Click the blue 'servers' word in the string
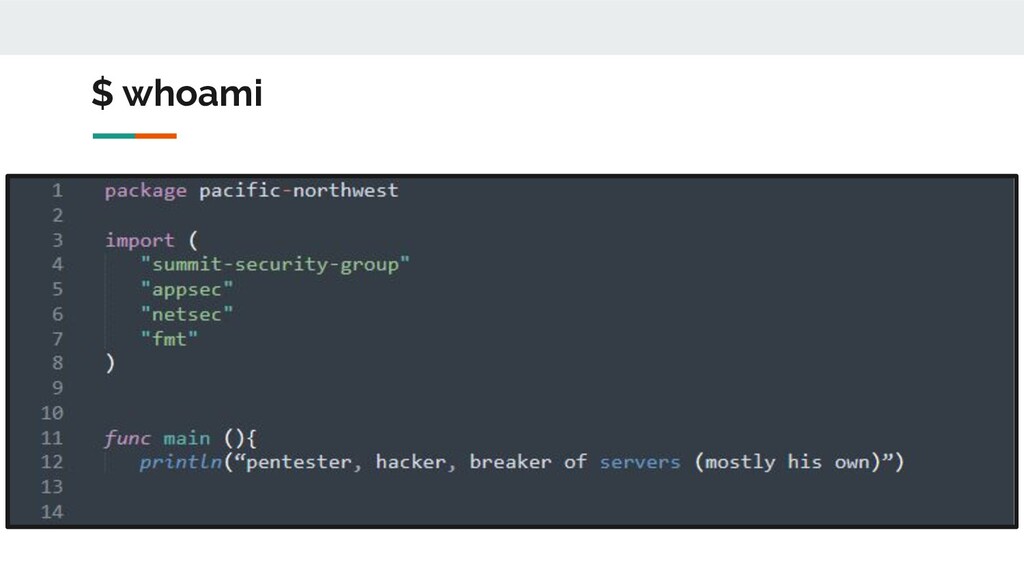 [640, 462]
